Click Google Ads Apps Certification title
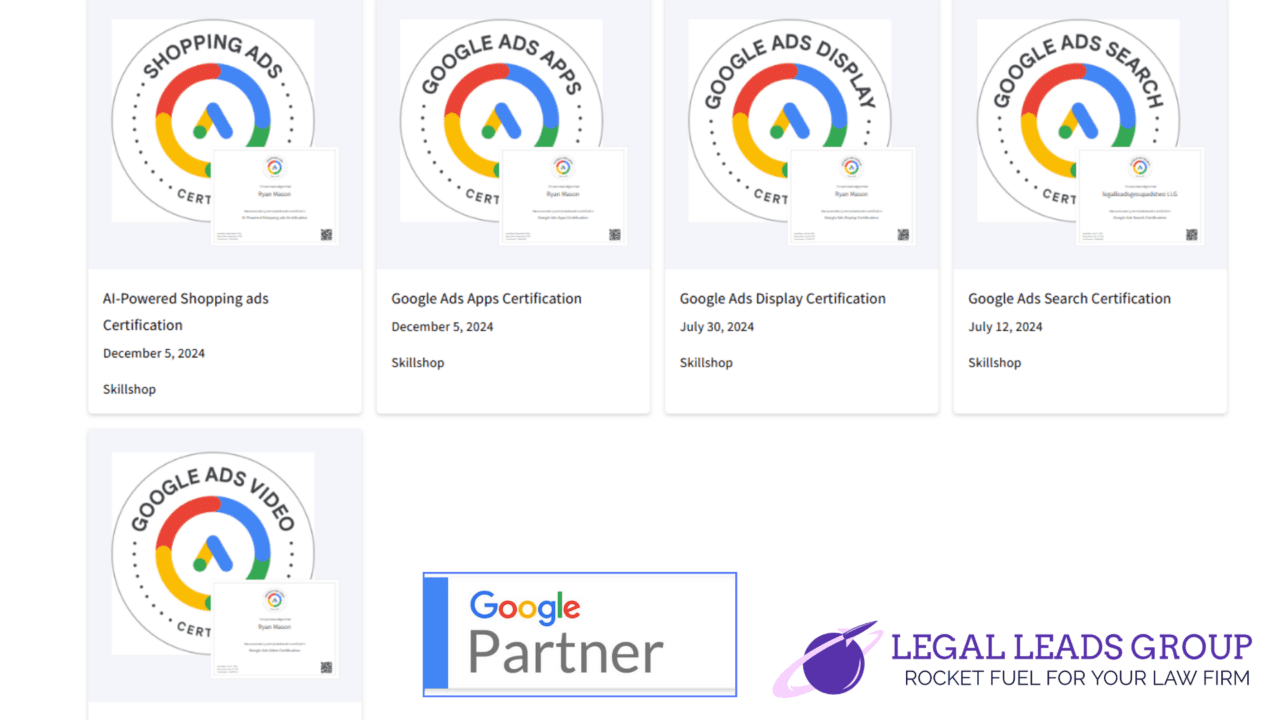 (486, 298)
